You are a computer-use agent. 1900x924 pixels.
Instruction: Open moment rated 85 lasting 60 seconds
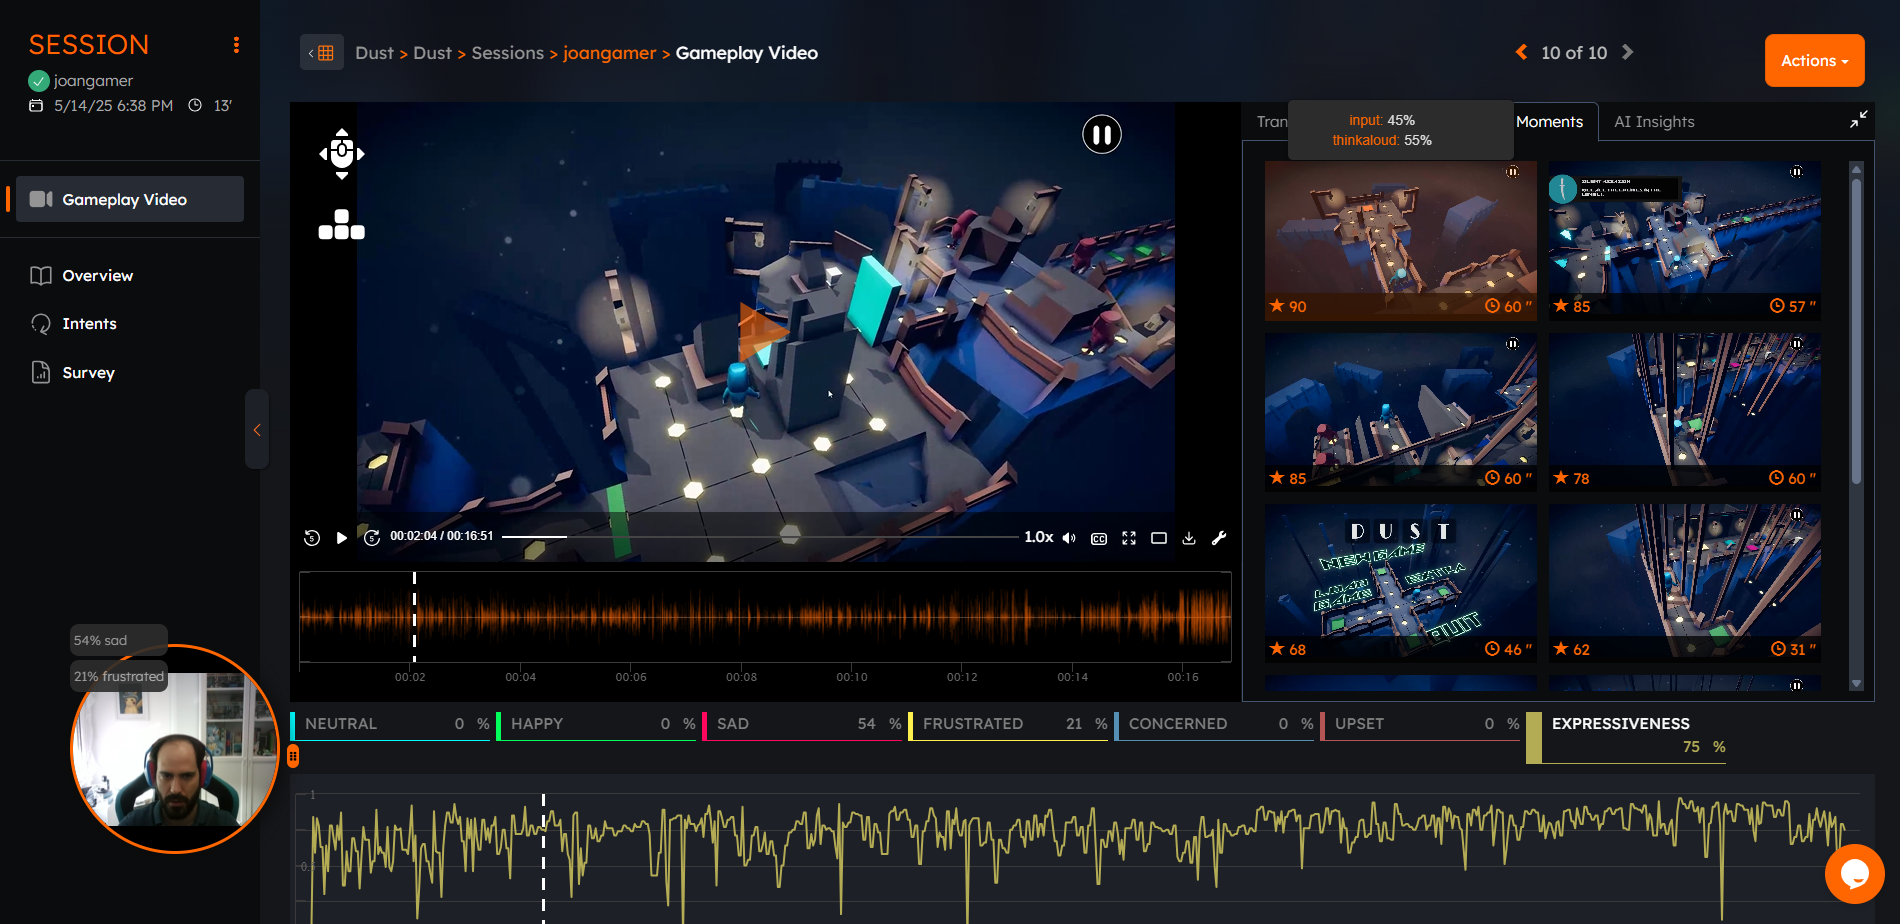click(x=1400, y=412)
